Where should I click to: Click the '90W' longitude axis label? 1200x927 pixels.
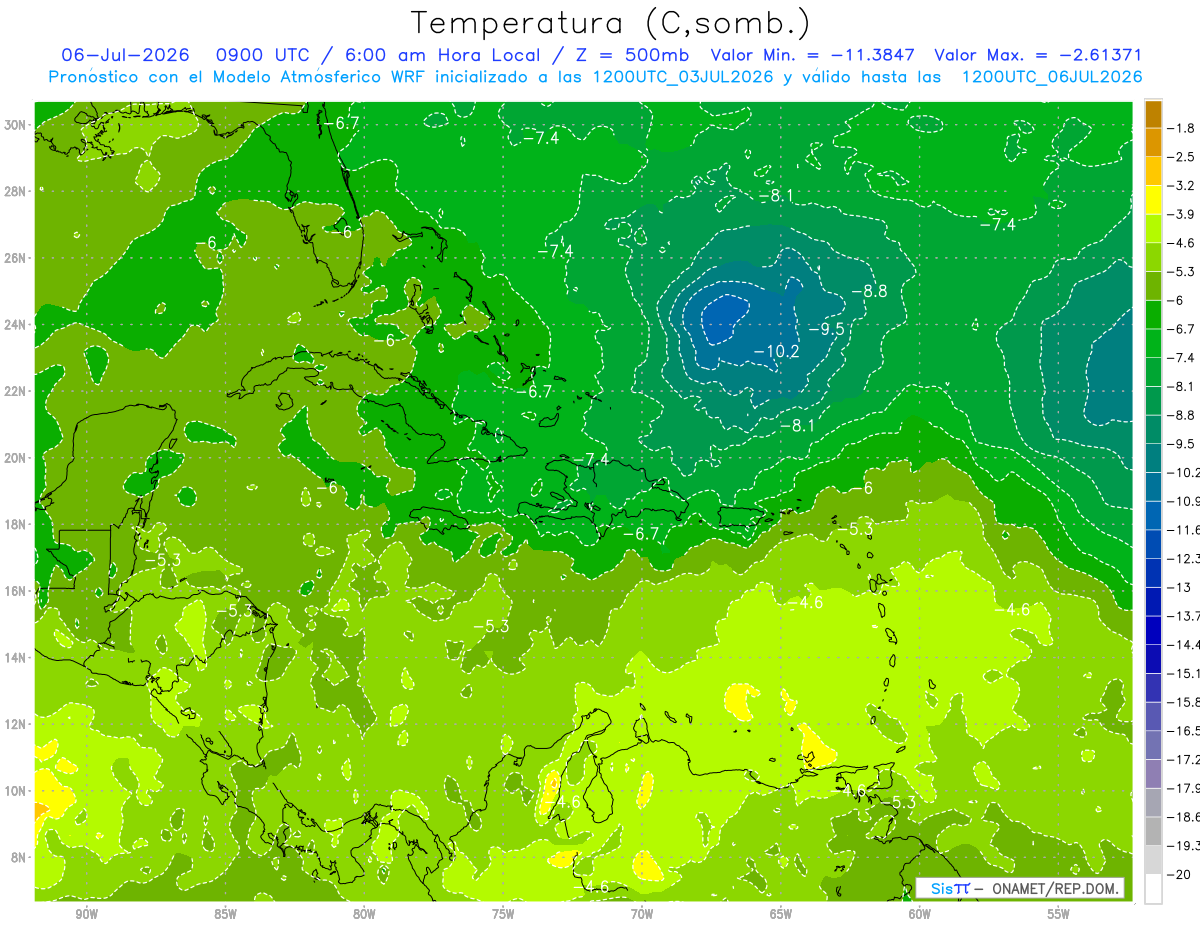coord(86,914)
